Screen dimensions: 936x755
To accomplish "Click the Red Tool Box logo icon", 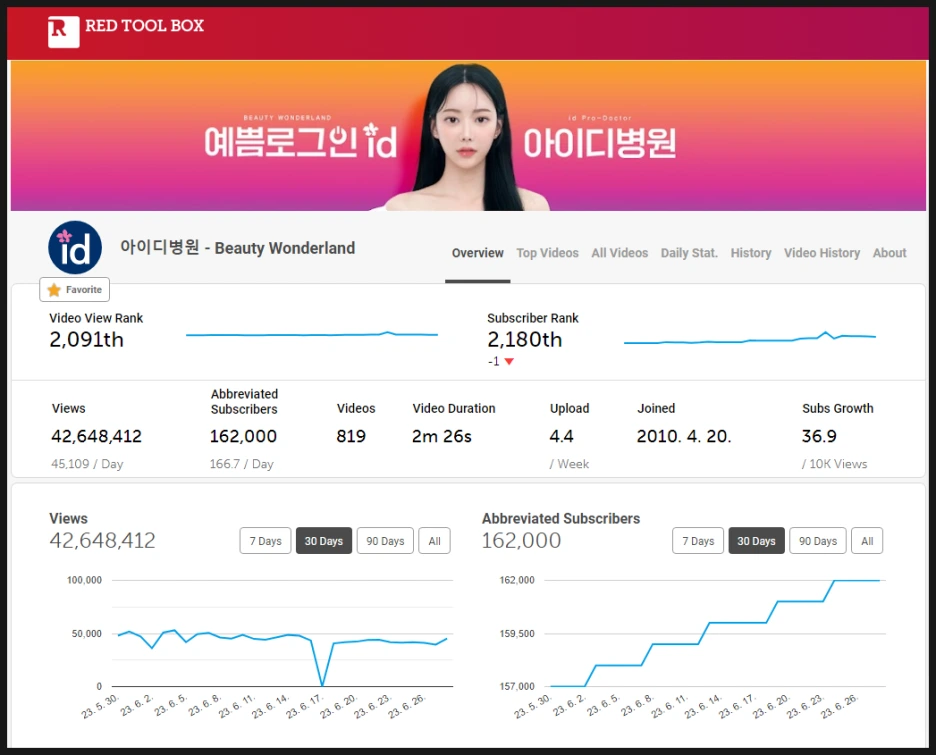I will pos(63,32).
